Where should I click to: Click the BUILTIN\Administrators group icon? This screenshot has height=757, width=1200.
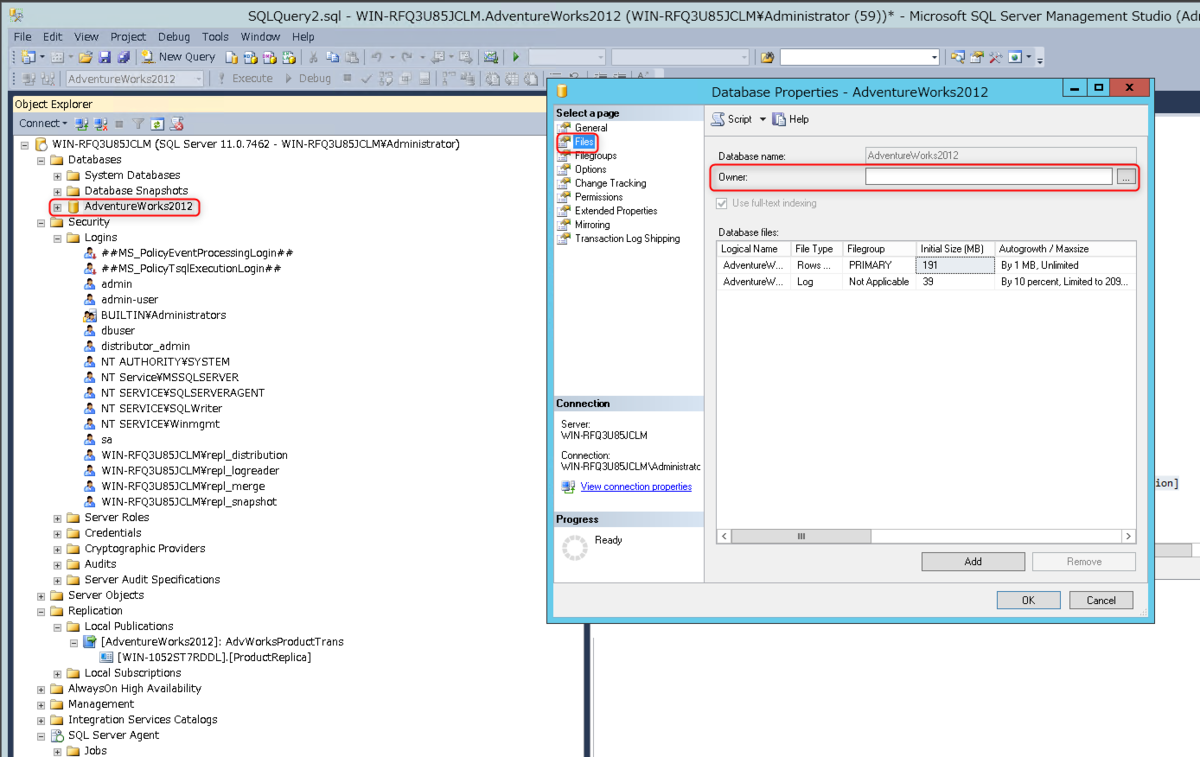(91, 315)
